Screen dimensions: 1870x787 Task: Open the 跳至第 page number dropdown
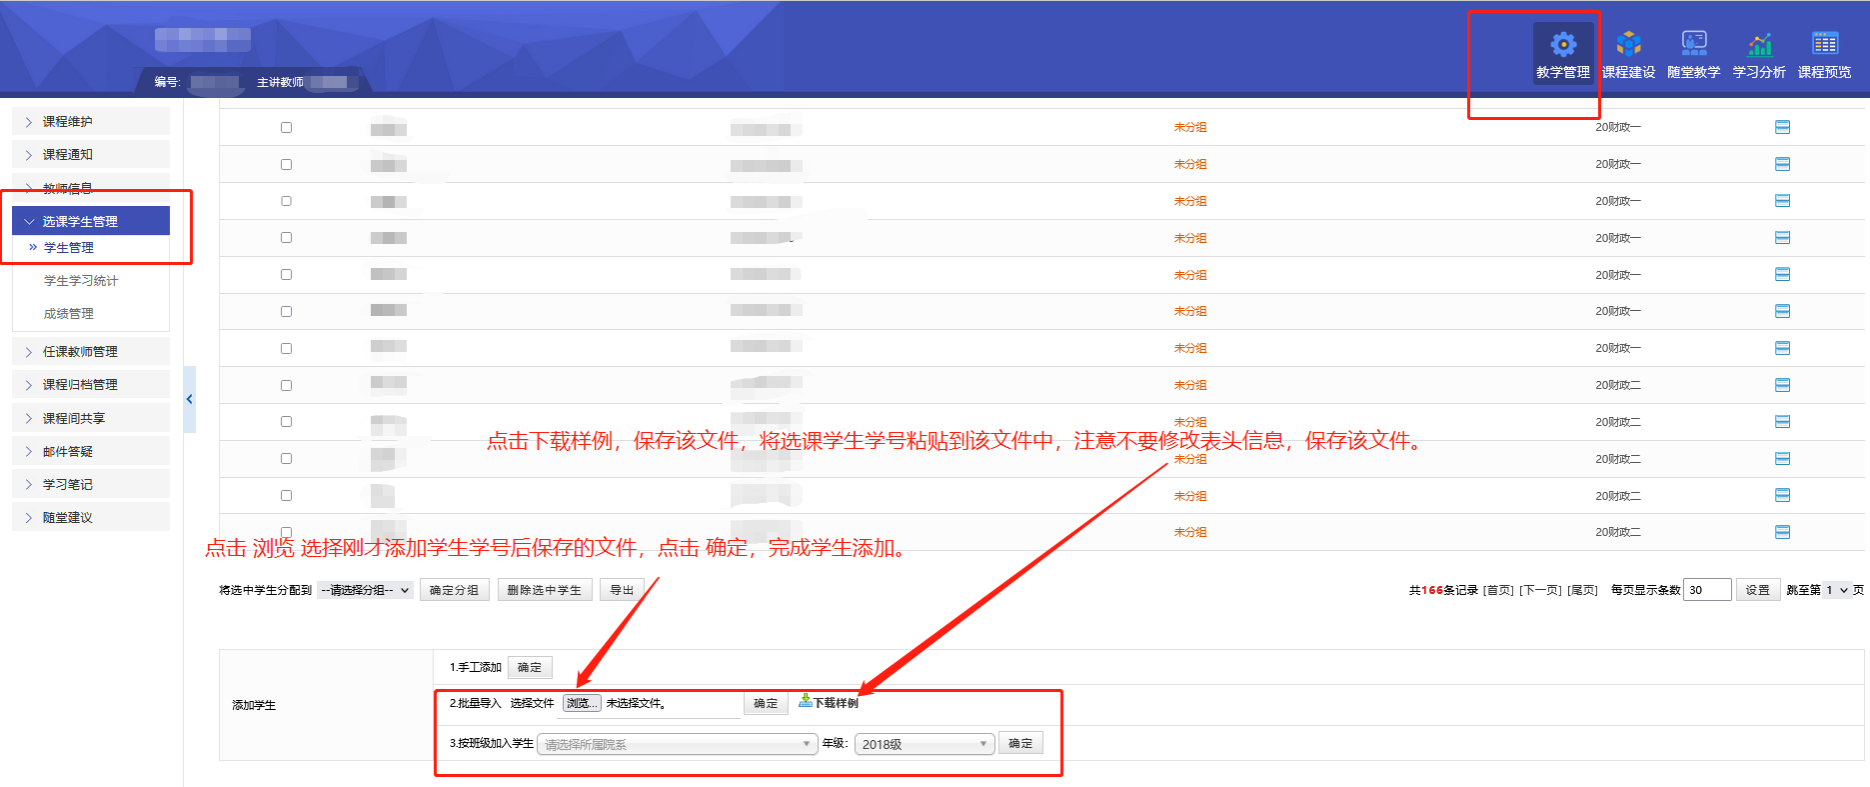(1837, 590)
